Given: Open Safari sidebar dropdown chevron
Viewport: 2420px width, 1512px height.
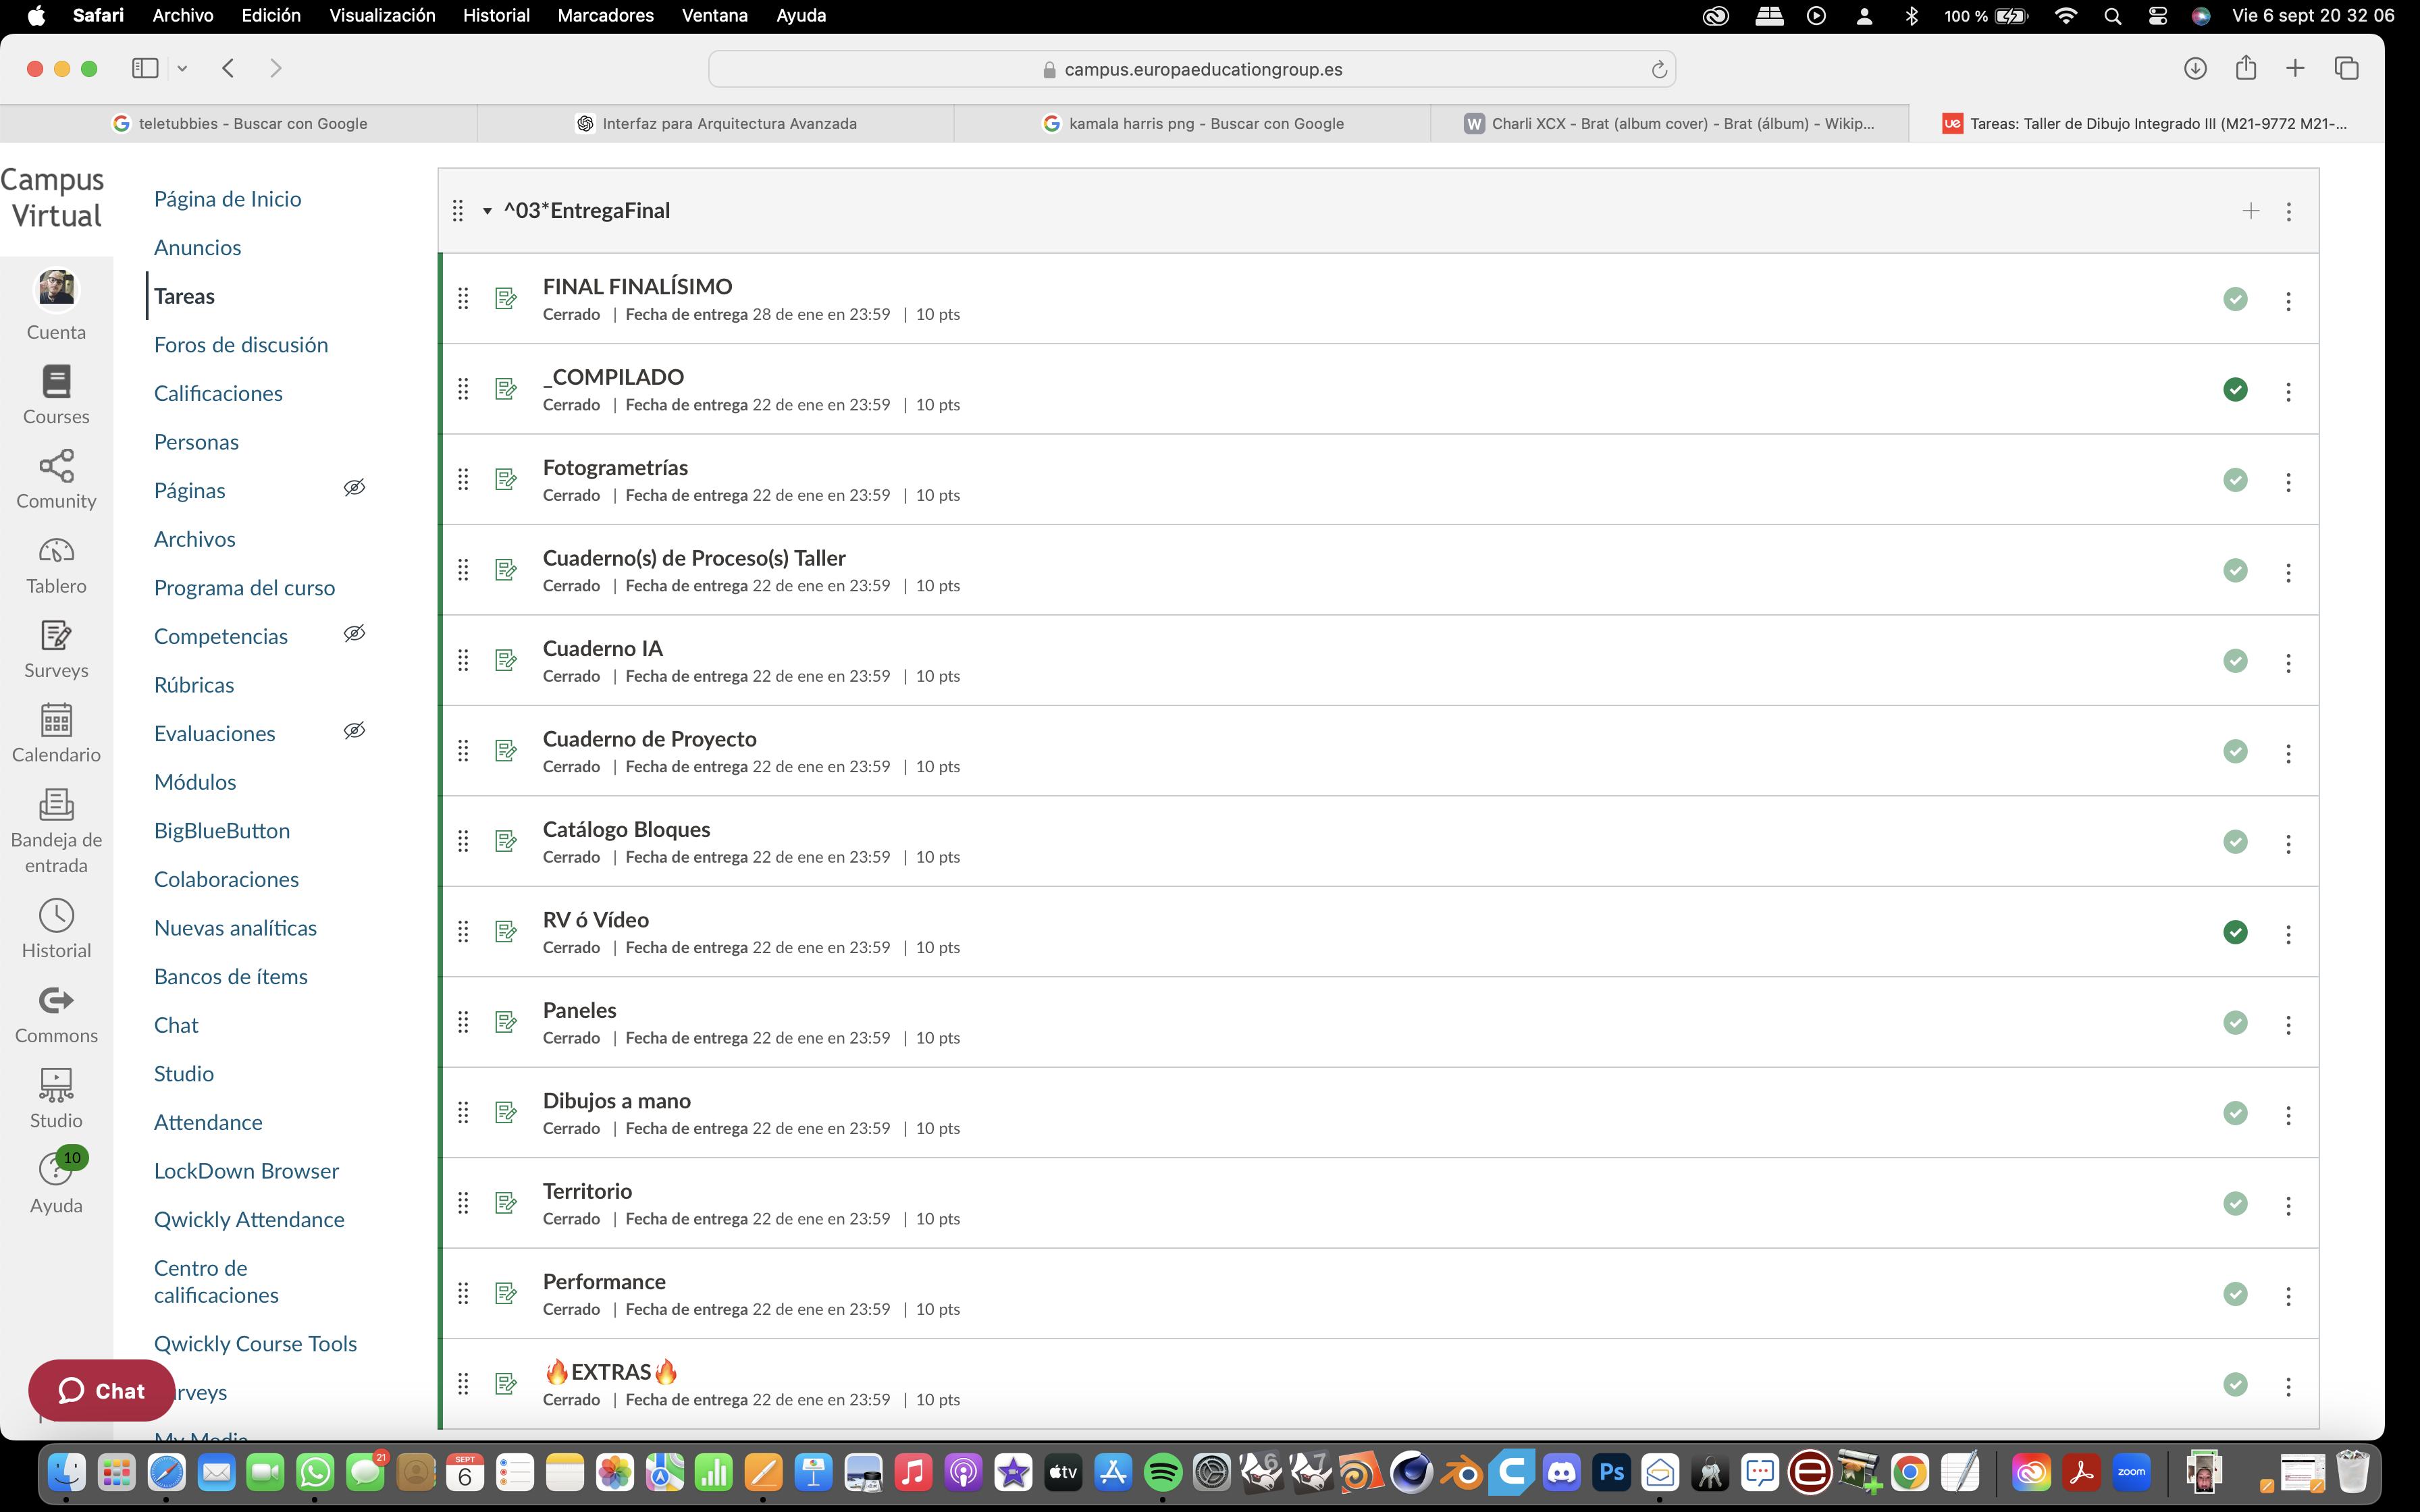Looking at the screenshot, I should click(x=182, y=69).
